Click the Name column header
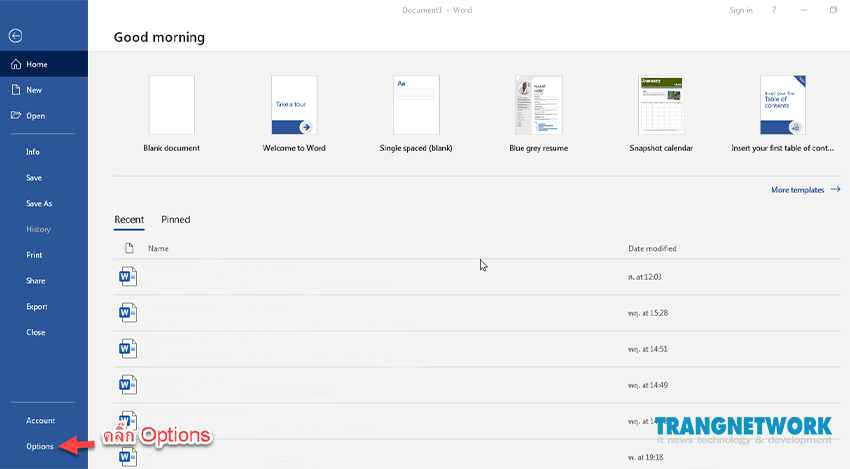This screenshot has height=469, width=850. [x=158, y=248]
